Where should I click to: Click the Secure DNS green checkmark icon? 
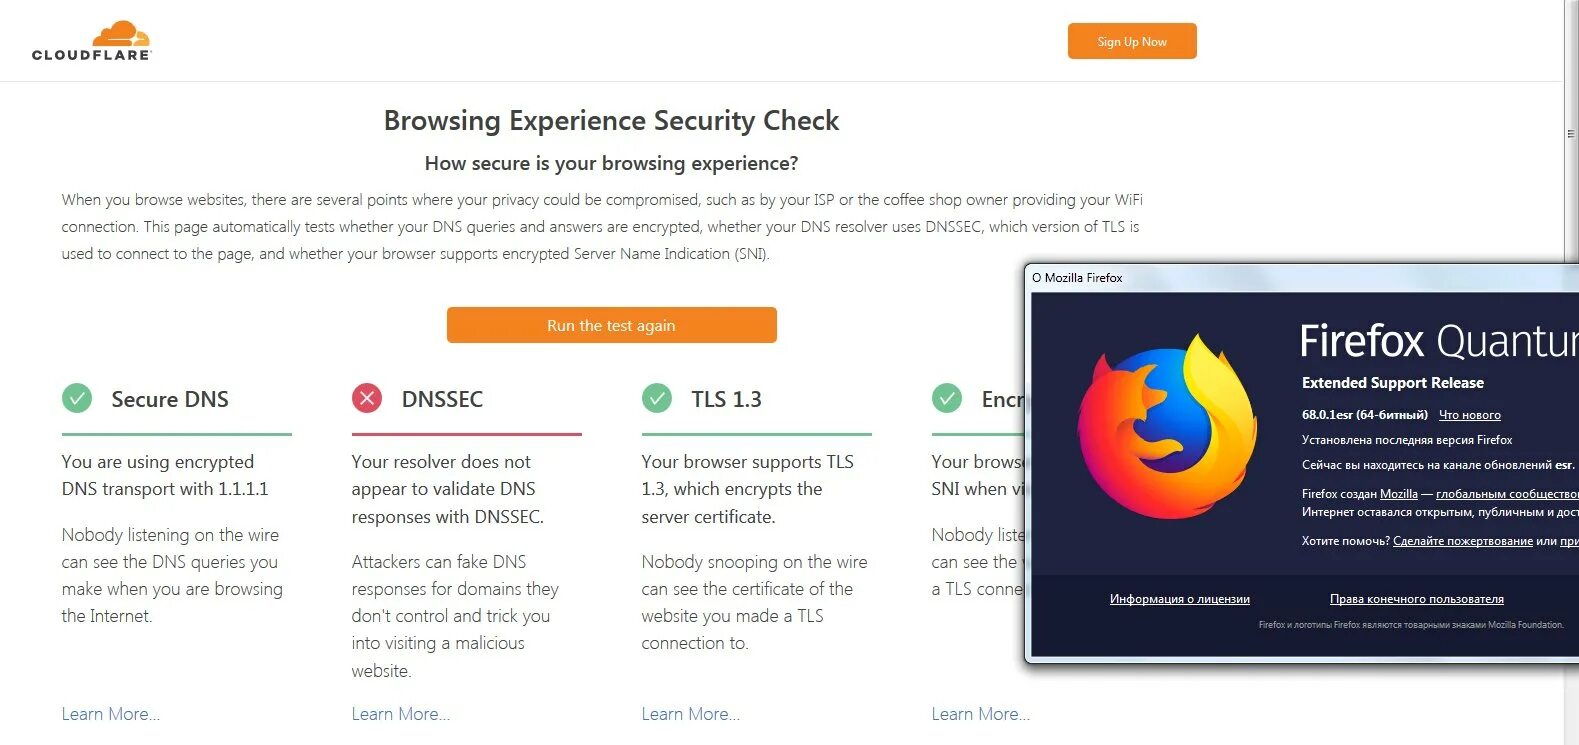[77, 398]
